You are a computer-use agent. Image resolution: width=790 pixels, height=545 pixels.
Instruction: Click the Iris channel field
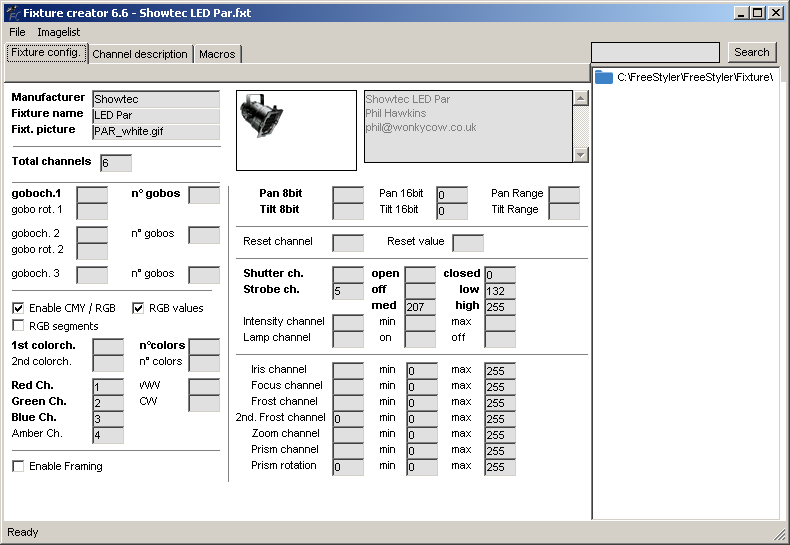click(348, 371)
